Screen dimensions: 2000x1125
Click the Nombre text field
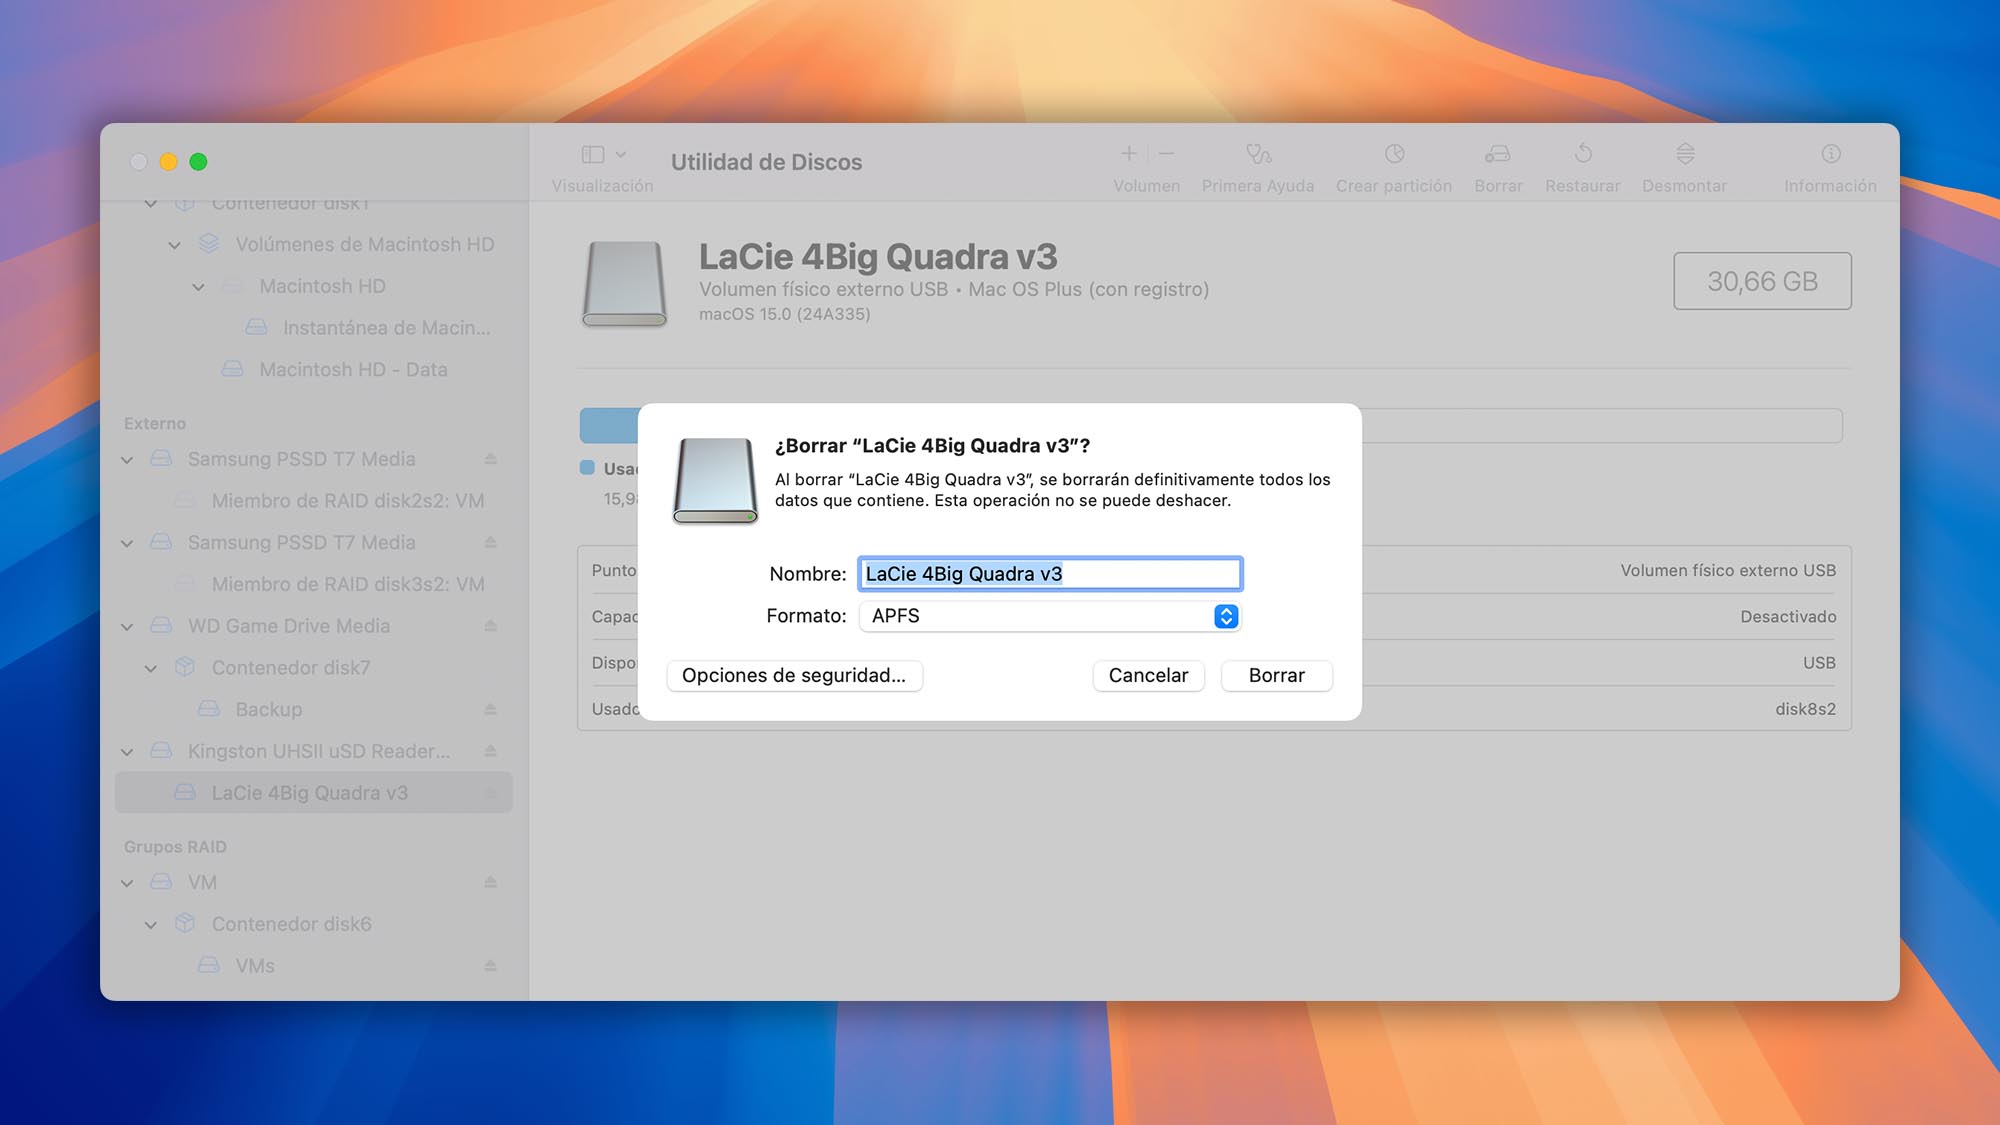(x=1050, y=573)
